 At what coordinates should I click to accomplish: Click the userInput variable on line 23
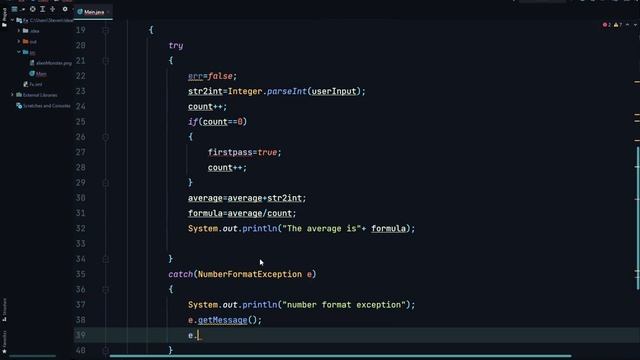click(334, 91)
